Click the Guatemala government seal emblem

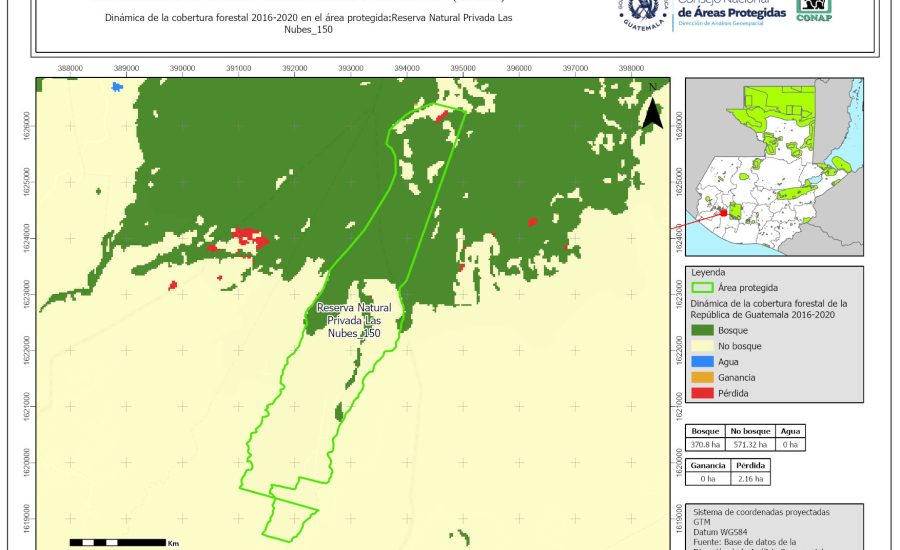[x=645, y=14]
